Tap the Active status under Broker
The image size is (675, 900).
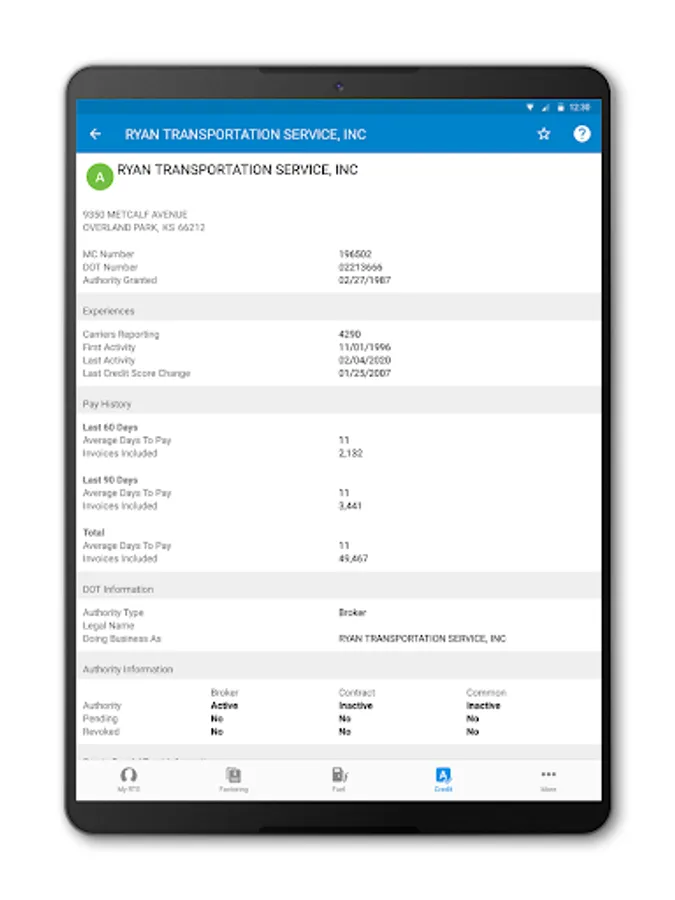224,705
